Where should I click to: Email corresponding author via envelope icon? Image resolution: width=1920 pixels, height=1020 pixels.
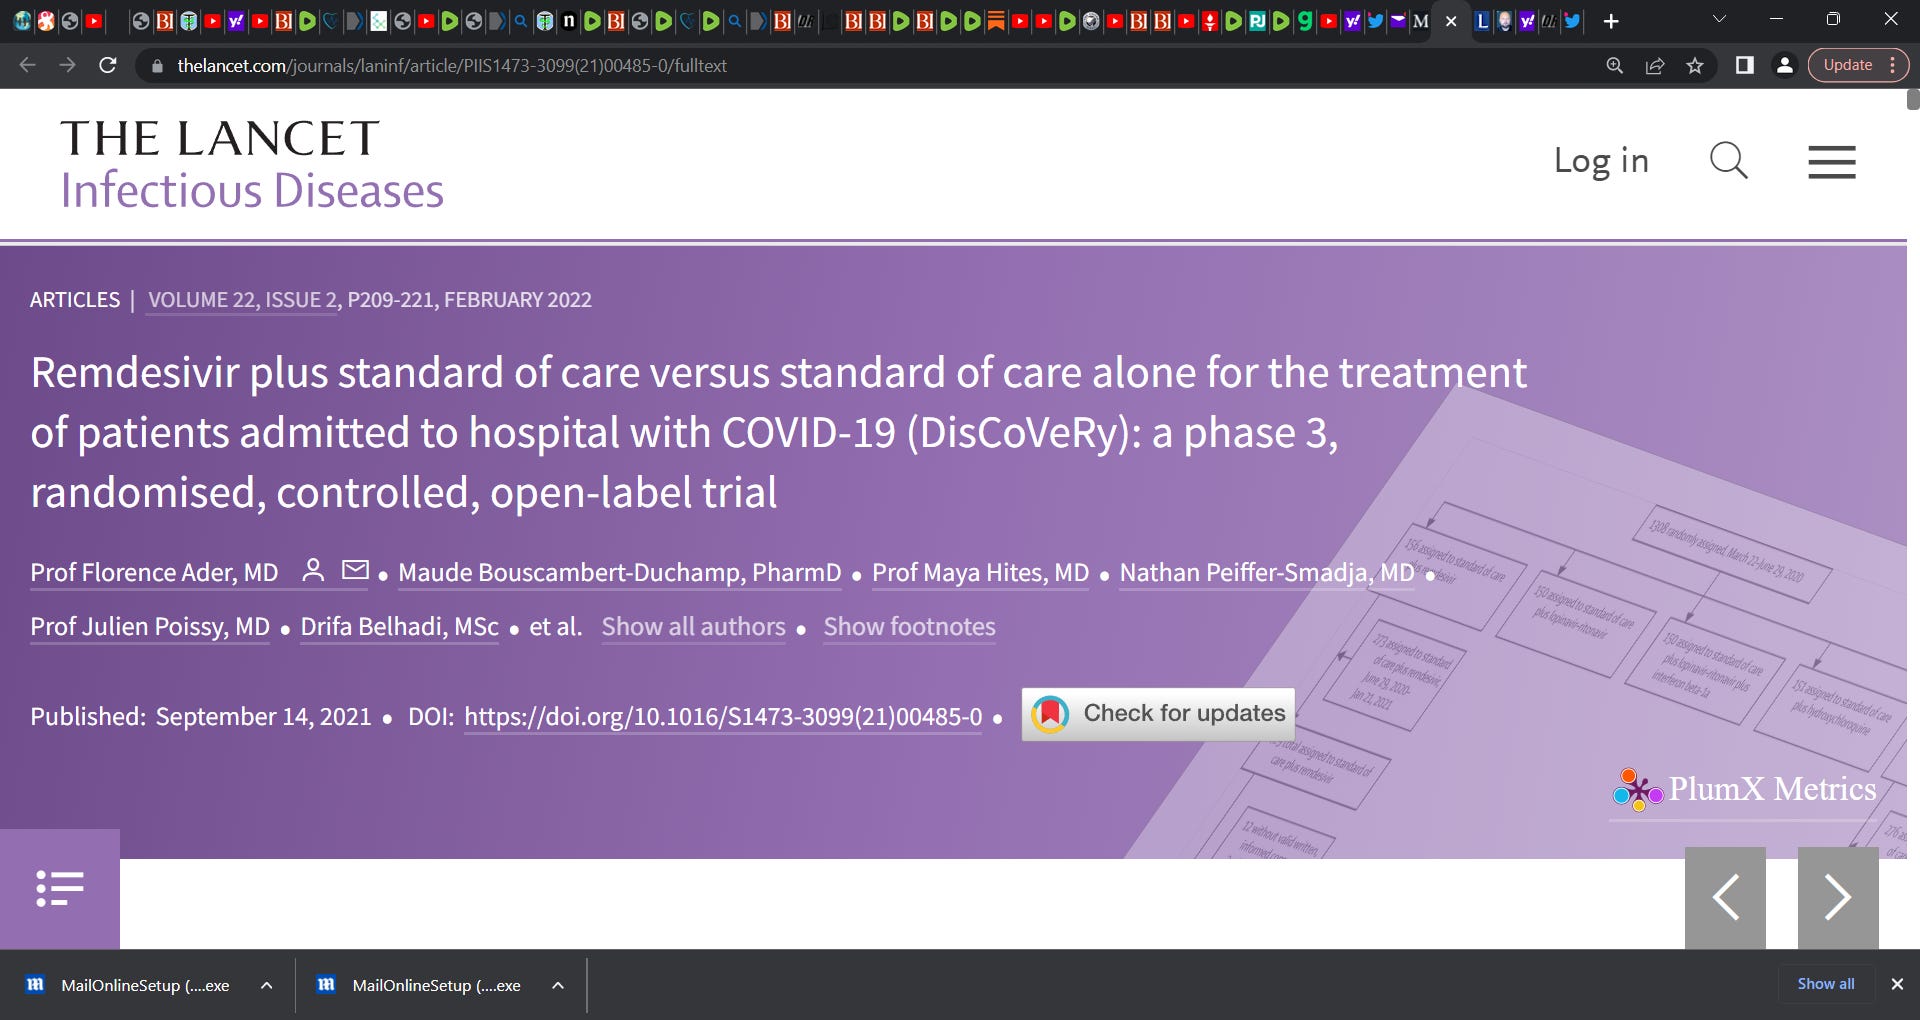[x=355, y=570]
